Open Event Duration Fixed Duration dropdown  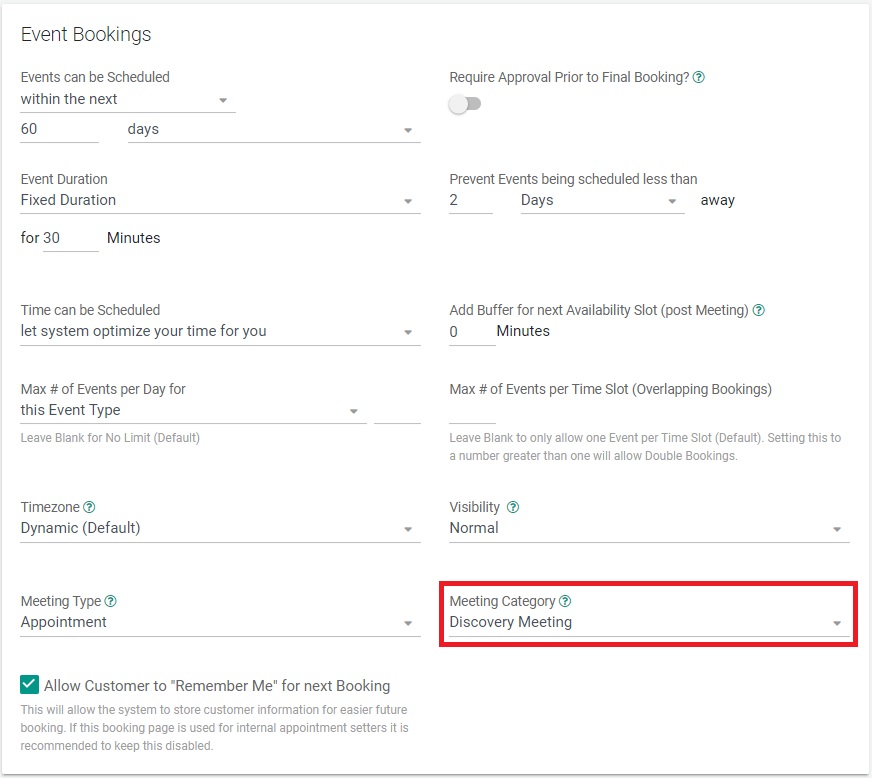point(220,201)
